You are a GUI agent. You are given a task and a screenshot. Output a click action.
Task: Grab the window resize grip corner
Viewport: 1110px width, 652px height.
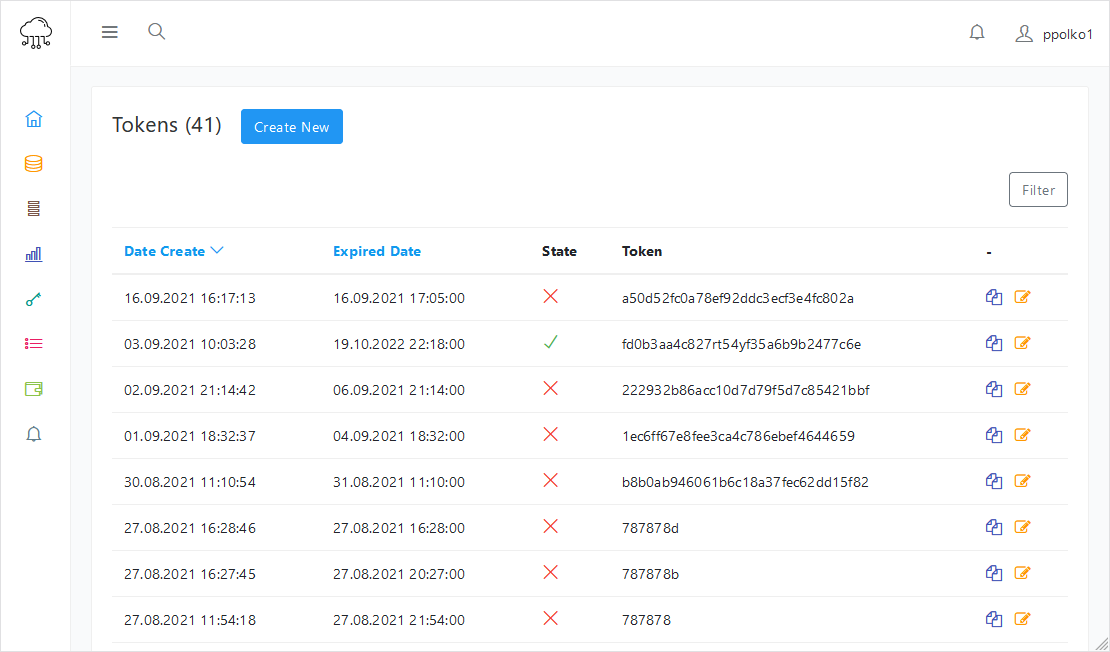[1102, 644]
